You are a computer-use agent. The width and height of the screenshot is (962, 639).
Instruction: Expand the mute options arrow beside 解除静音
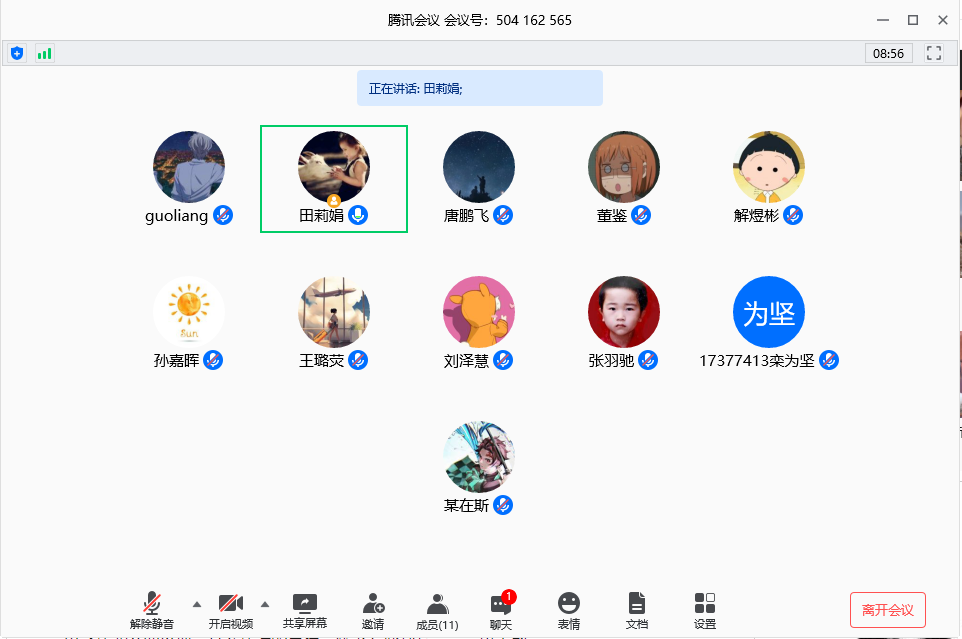tap(196, 605)
